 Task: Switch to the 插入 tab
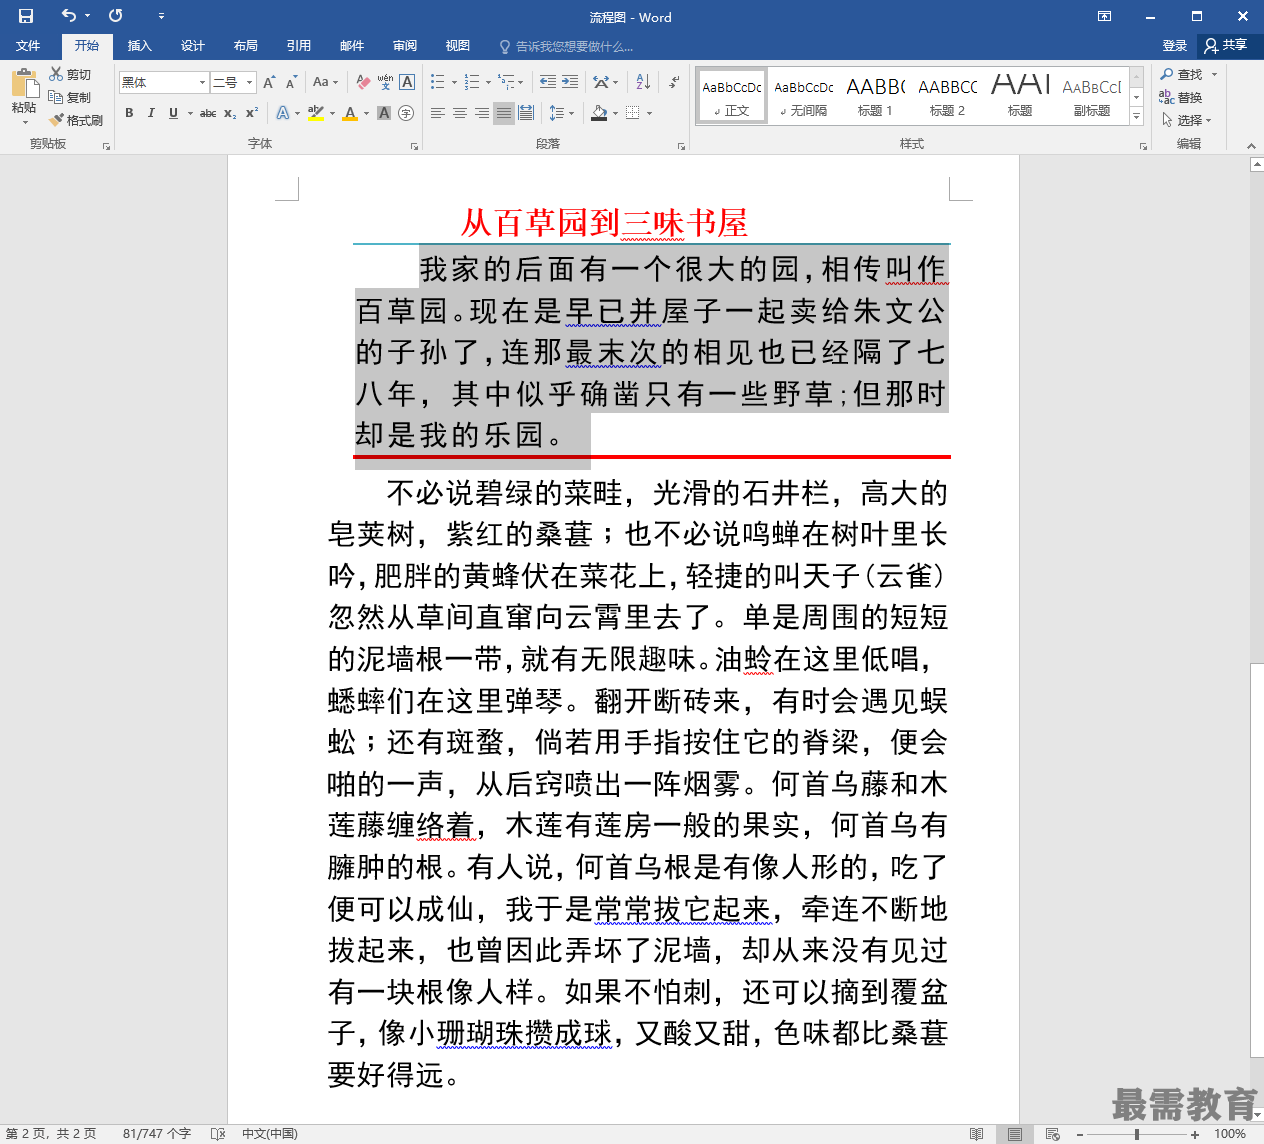point(139,46)
